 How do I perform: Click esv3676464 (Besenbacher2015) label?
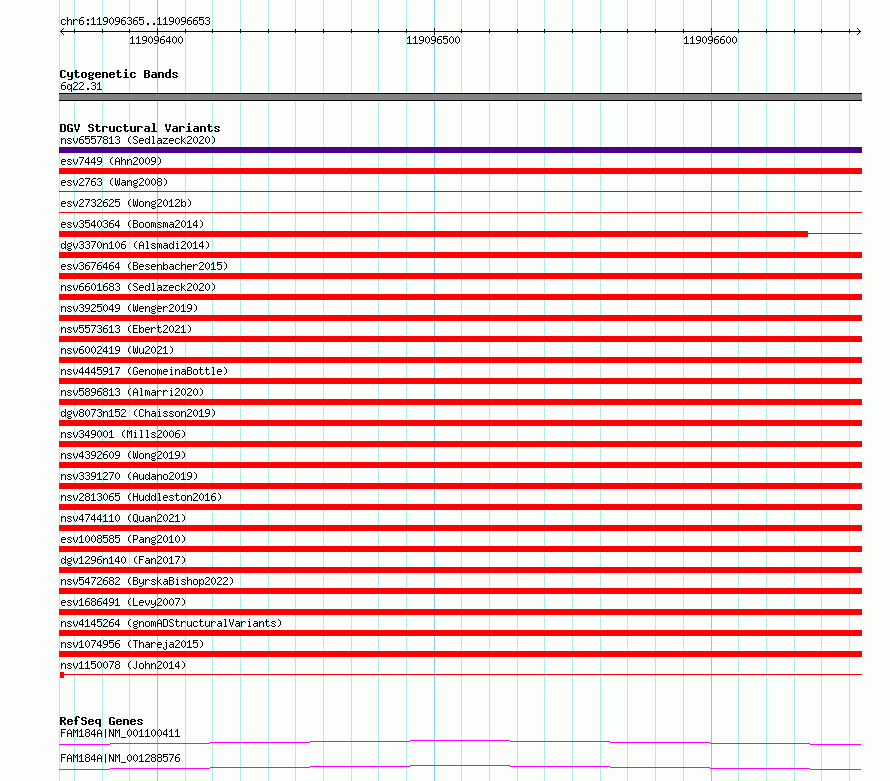coord(144,266)
